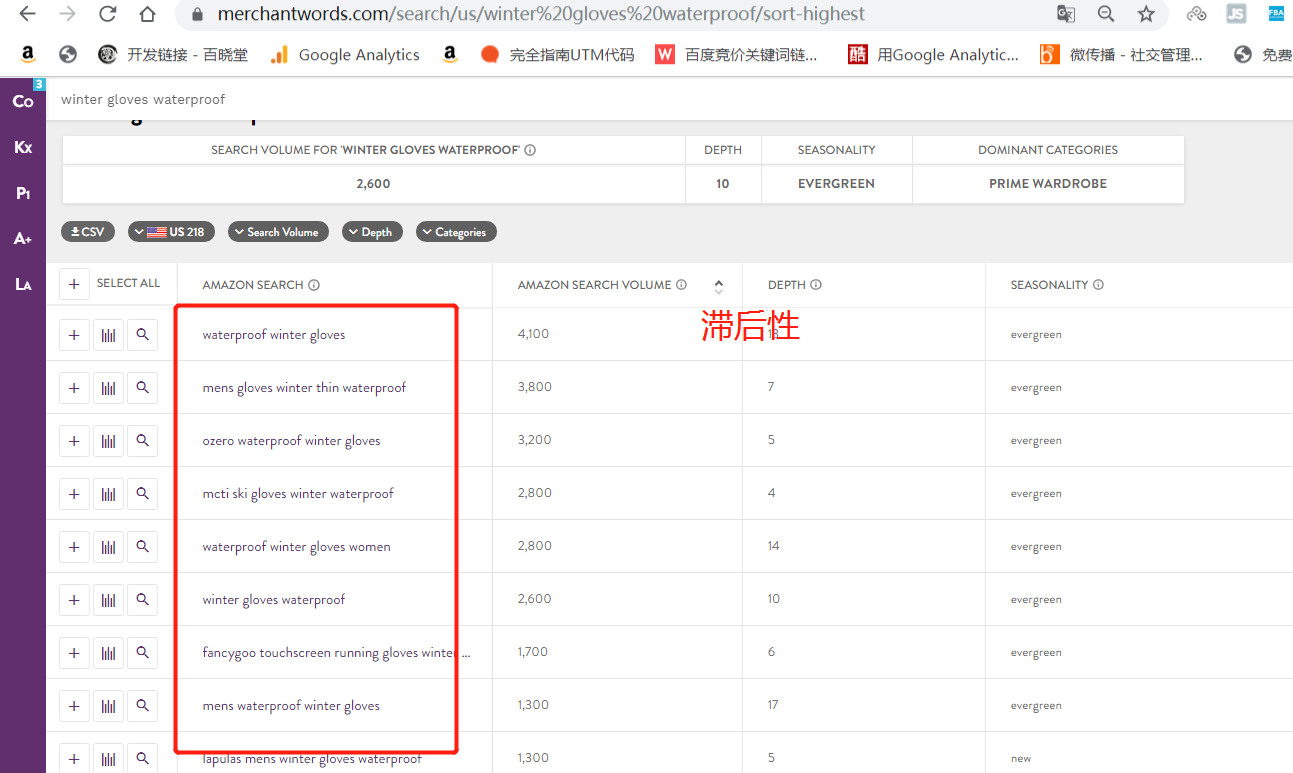The height and width of the screenshot is (773, 1293).
Task: Toggle the plus selector for waterproof winter gloves women
Action: click(74, 547)
